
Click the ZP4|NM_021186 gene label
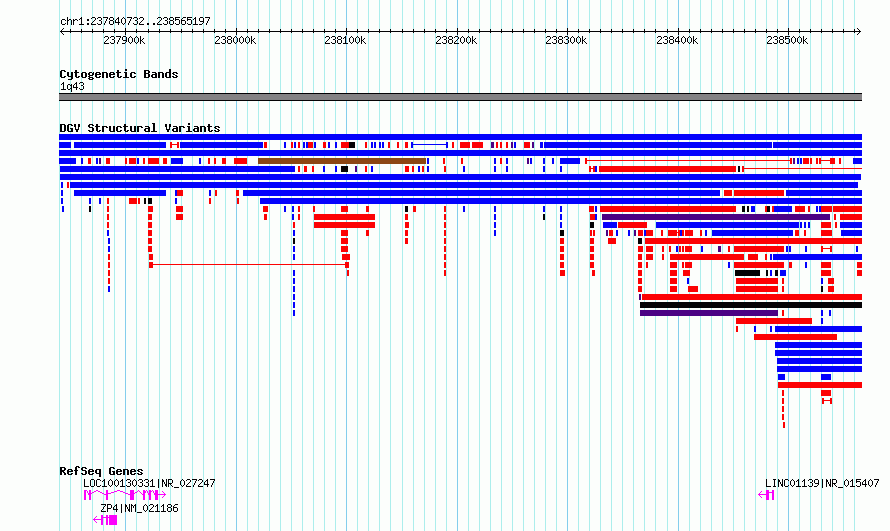pos(139,508)
